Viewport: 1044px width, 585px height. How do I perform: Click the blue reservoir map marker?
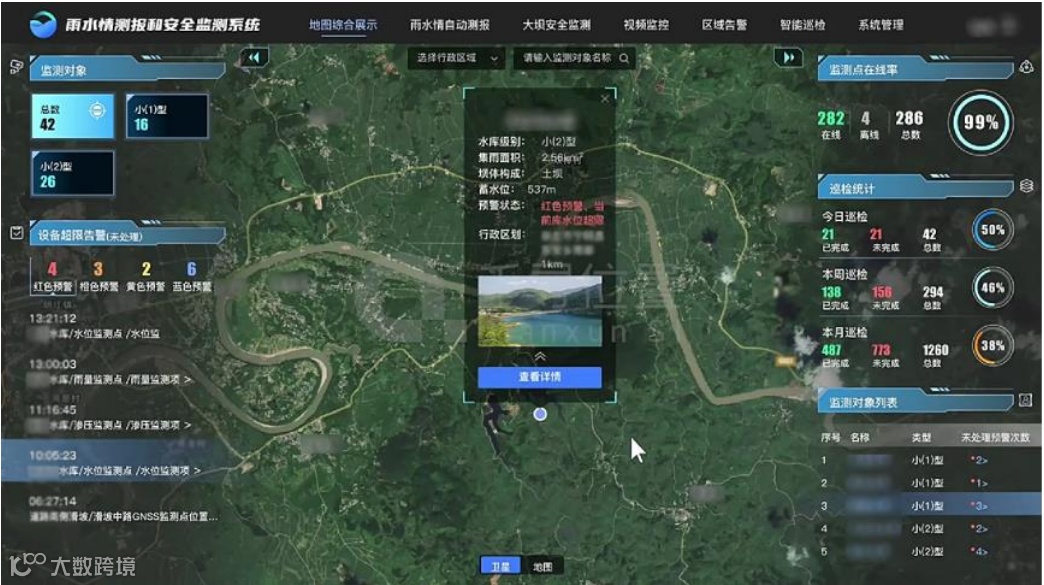click(x=541, y=414)
